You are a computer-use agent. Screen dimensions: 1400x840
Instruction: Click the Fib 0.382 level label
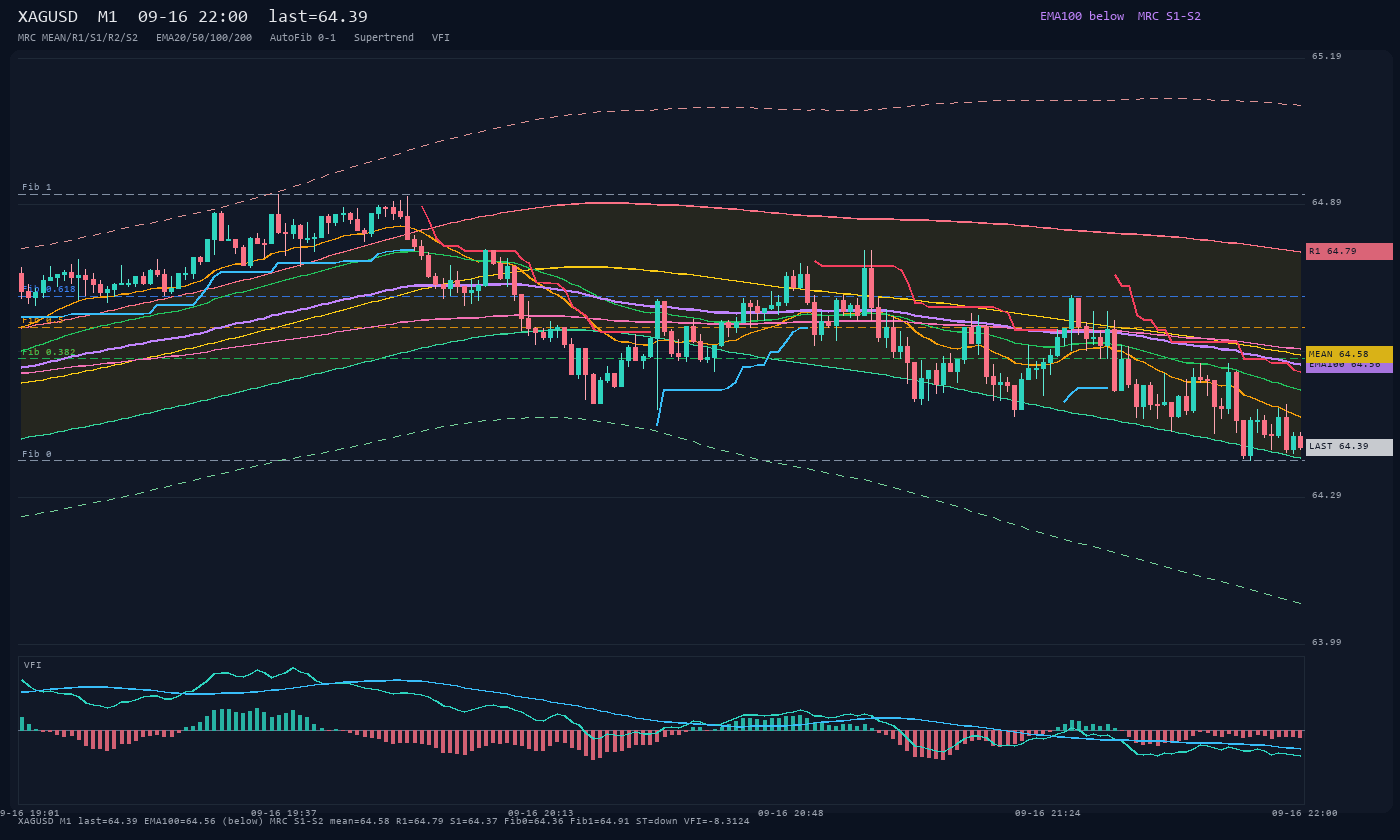click(x=49, y=352)
